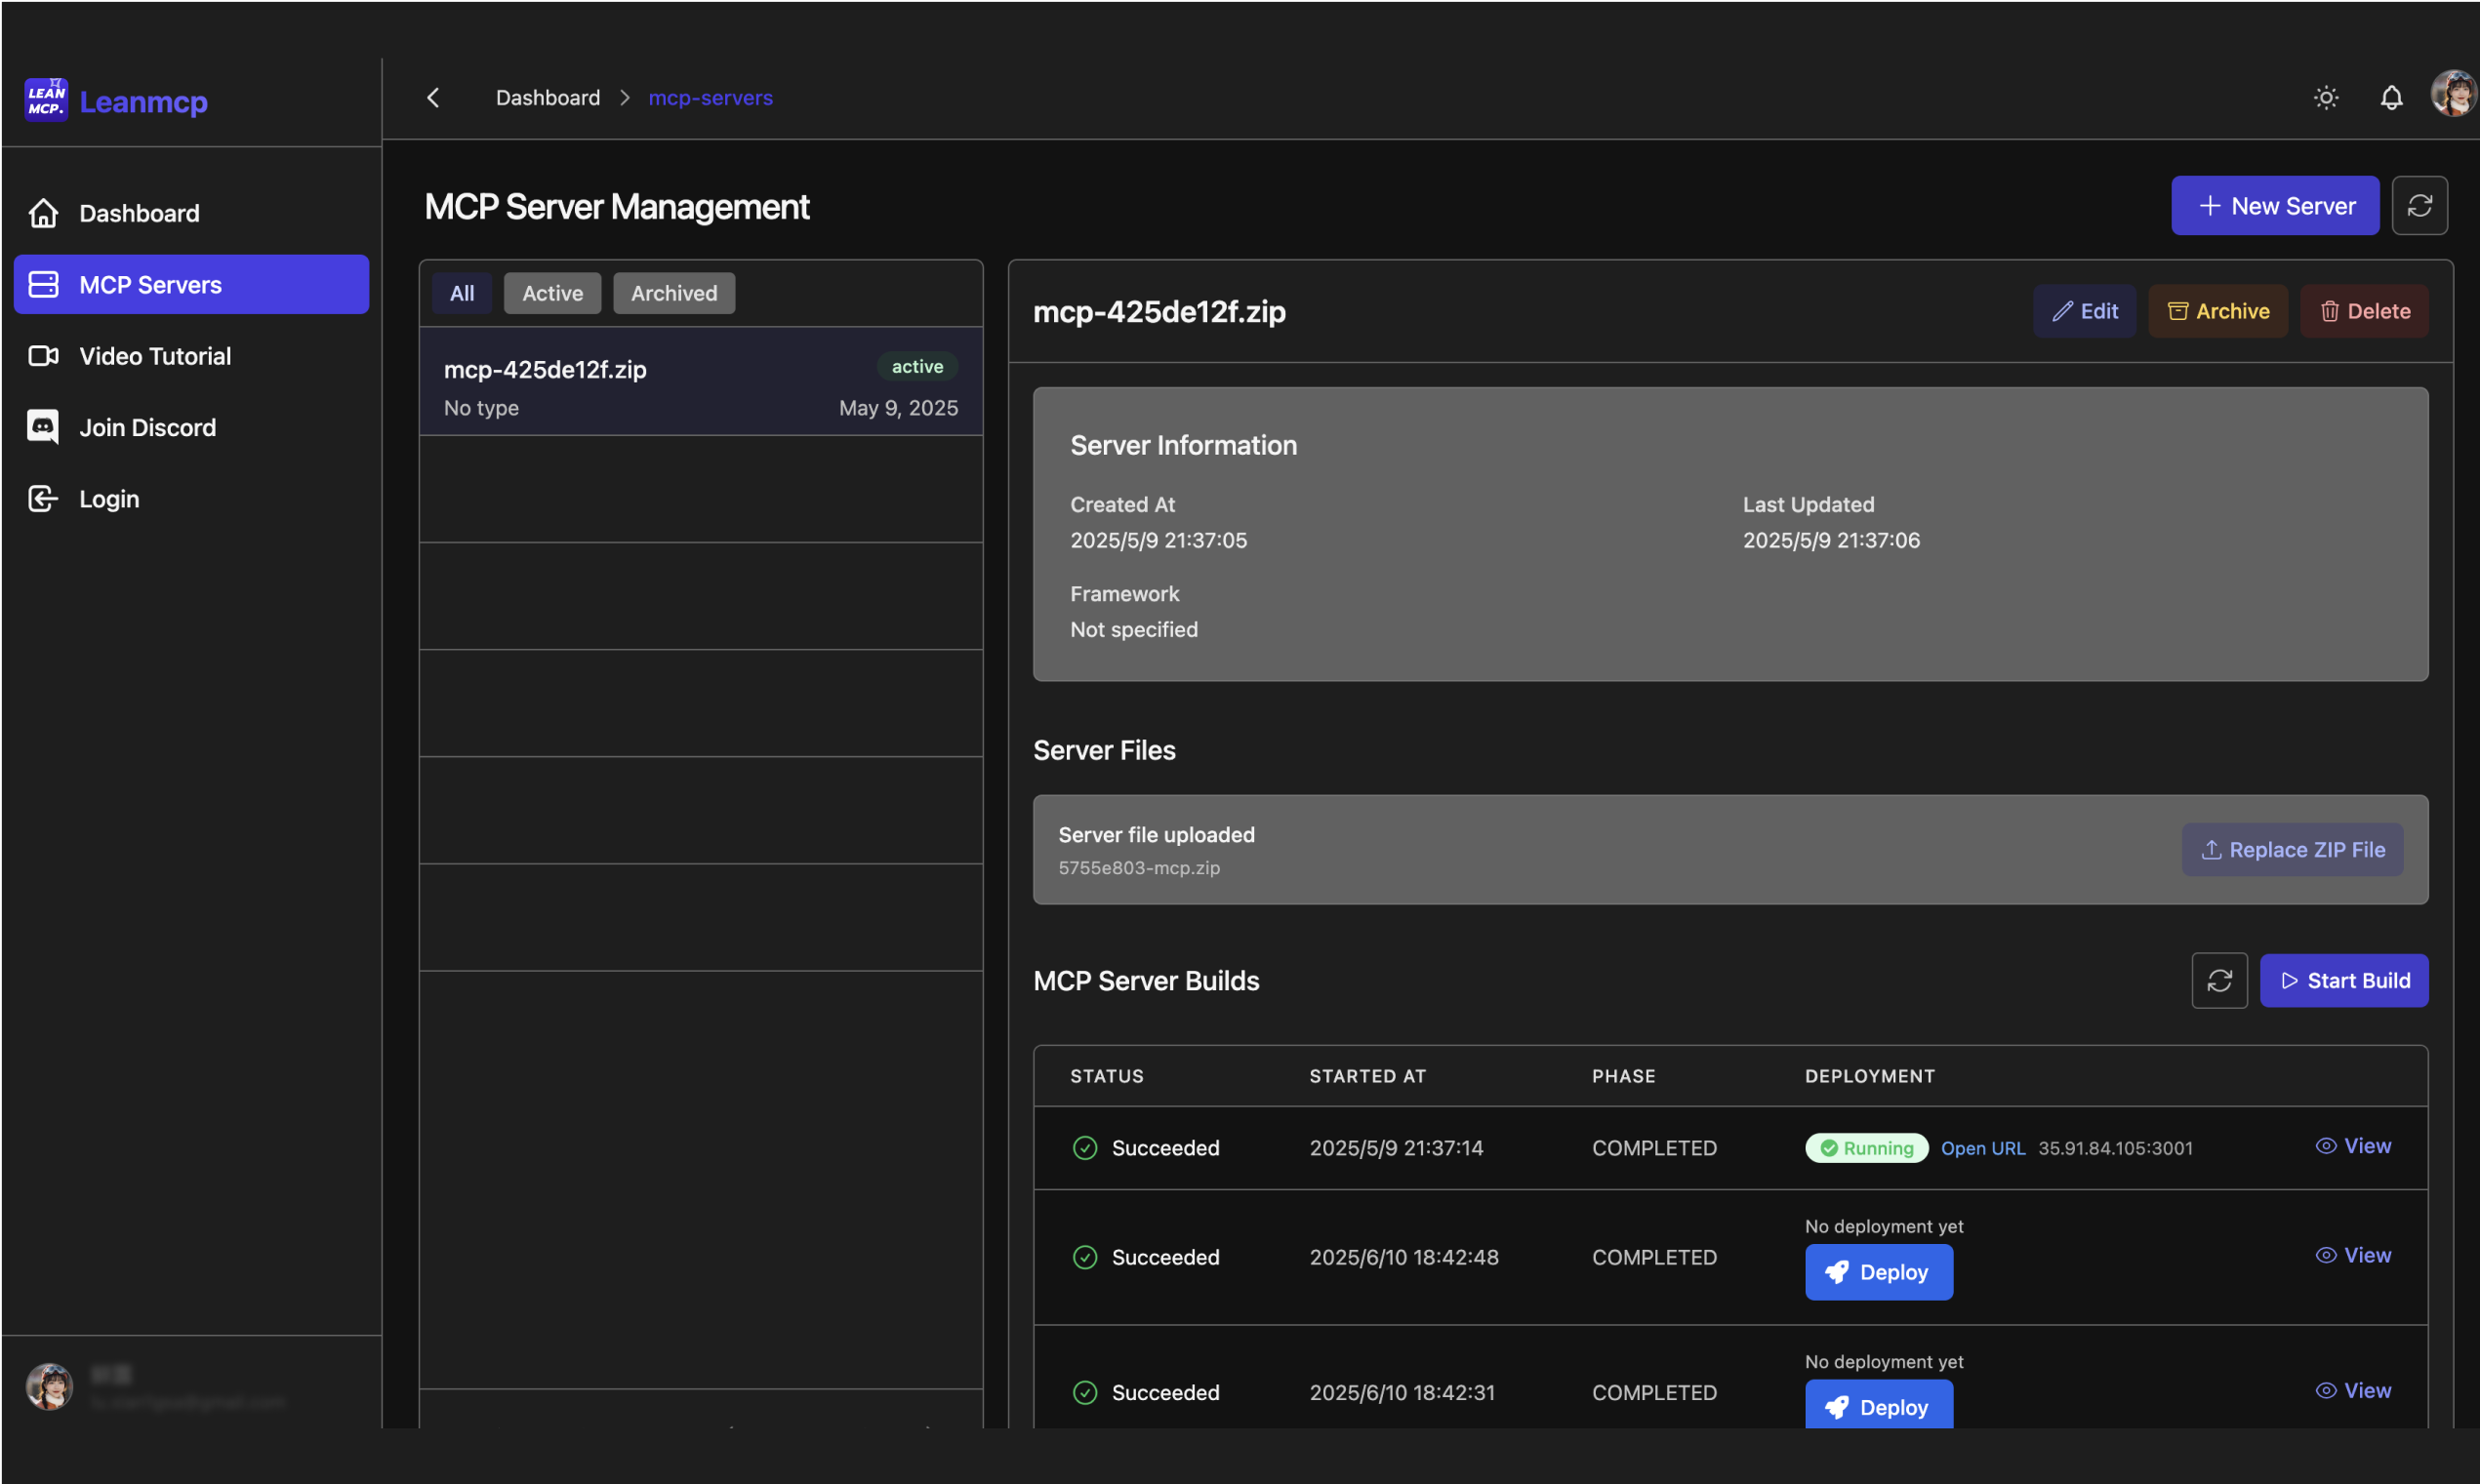The image size is (2480, 1484).
Task: Click Replace ZIP File button
Action: tap(2292, 850)
